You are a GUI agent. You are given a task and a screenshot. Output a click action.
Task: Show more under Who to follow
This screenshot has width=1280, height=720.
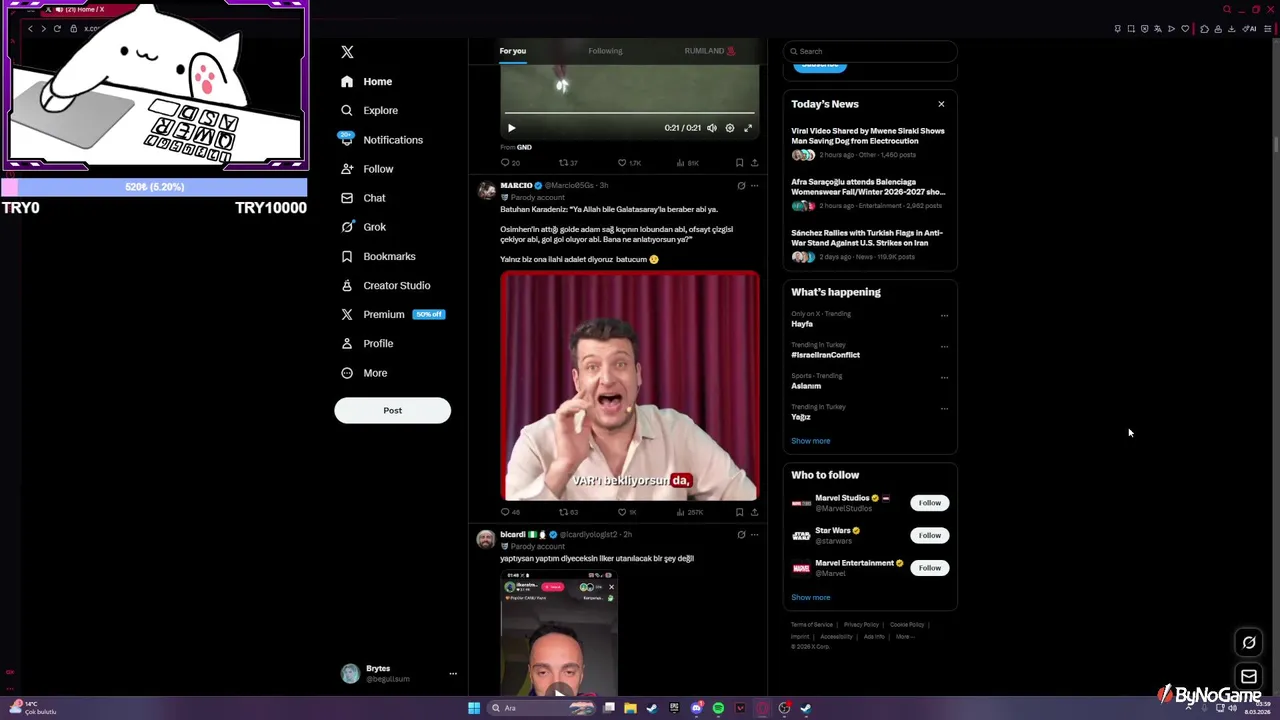coord(811,598)
